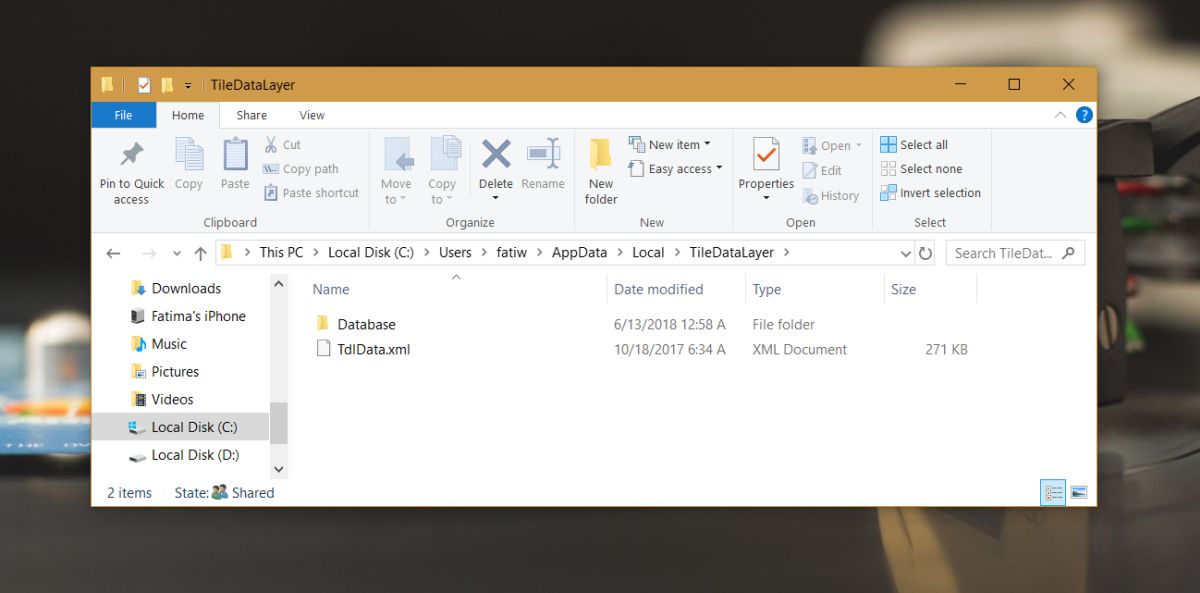Click Invert selection

pyautogui.click(x=930, y=193)
